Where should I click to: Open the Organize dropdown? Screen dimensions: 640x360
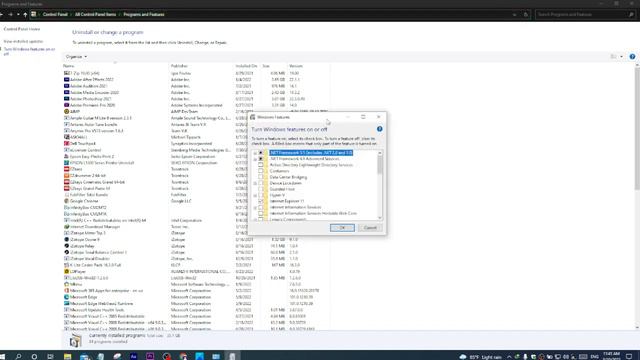[x=76, y=57]
